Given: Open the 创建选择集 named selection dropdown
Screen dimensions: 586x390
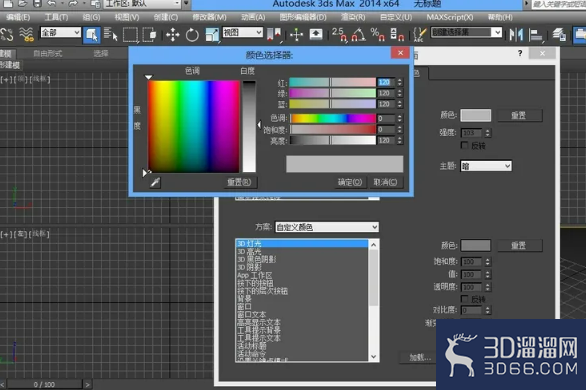Looking at the screenshot, I should pos(466,32).
